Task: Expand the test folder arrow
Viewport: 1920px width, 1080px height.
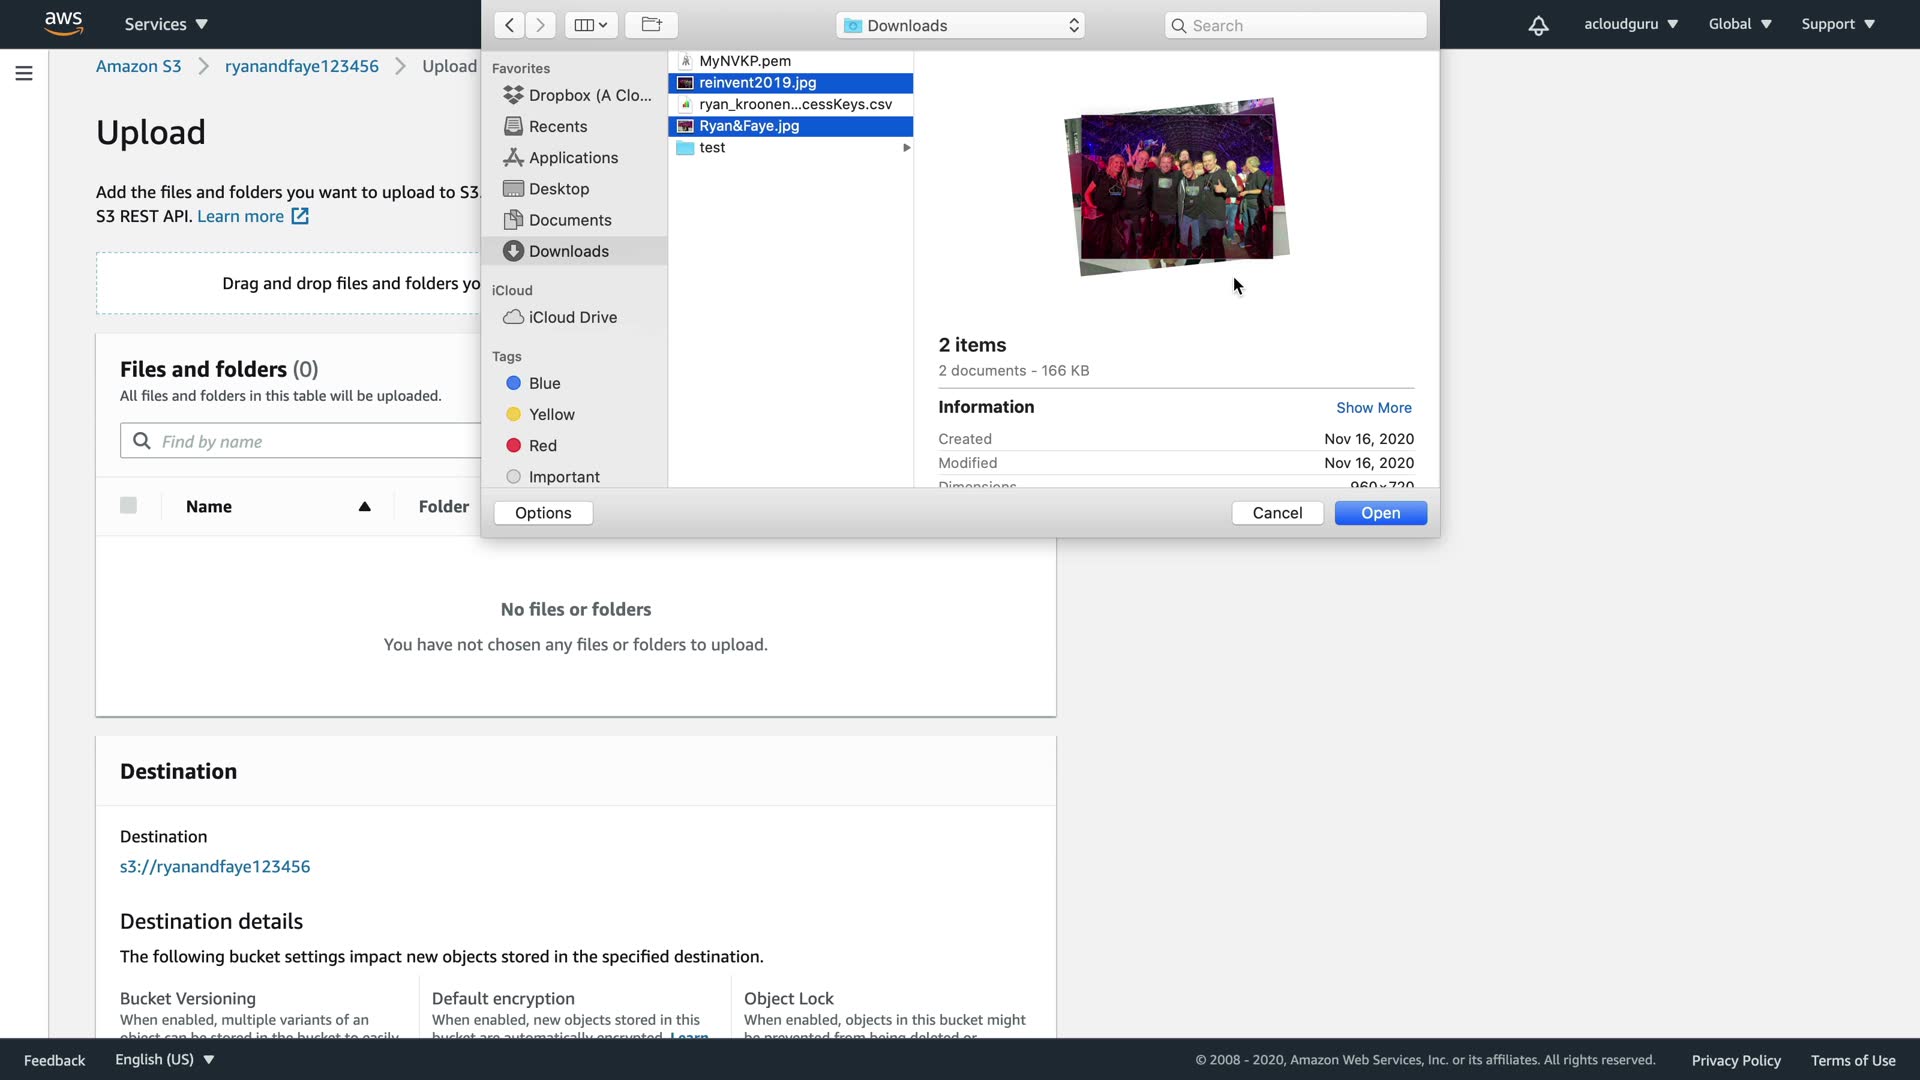Action: 906,147
